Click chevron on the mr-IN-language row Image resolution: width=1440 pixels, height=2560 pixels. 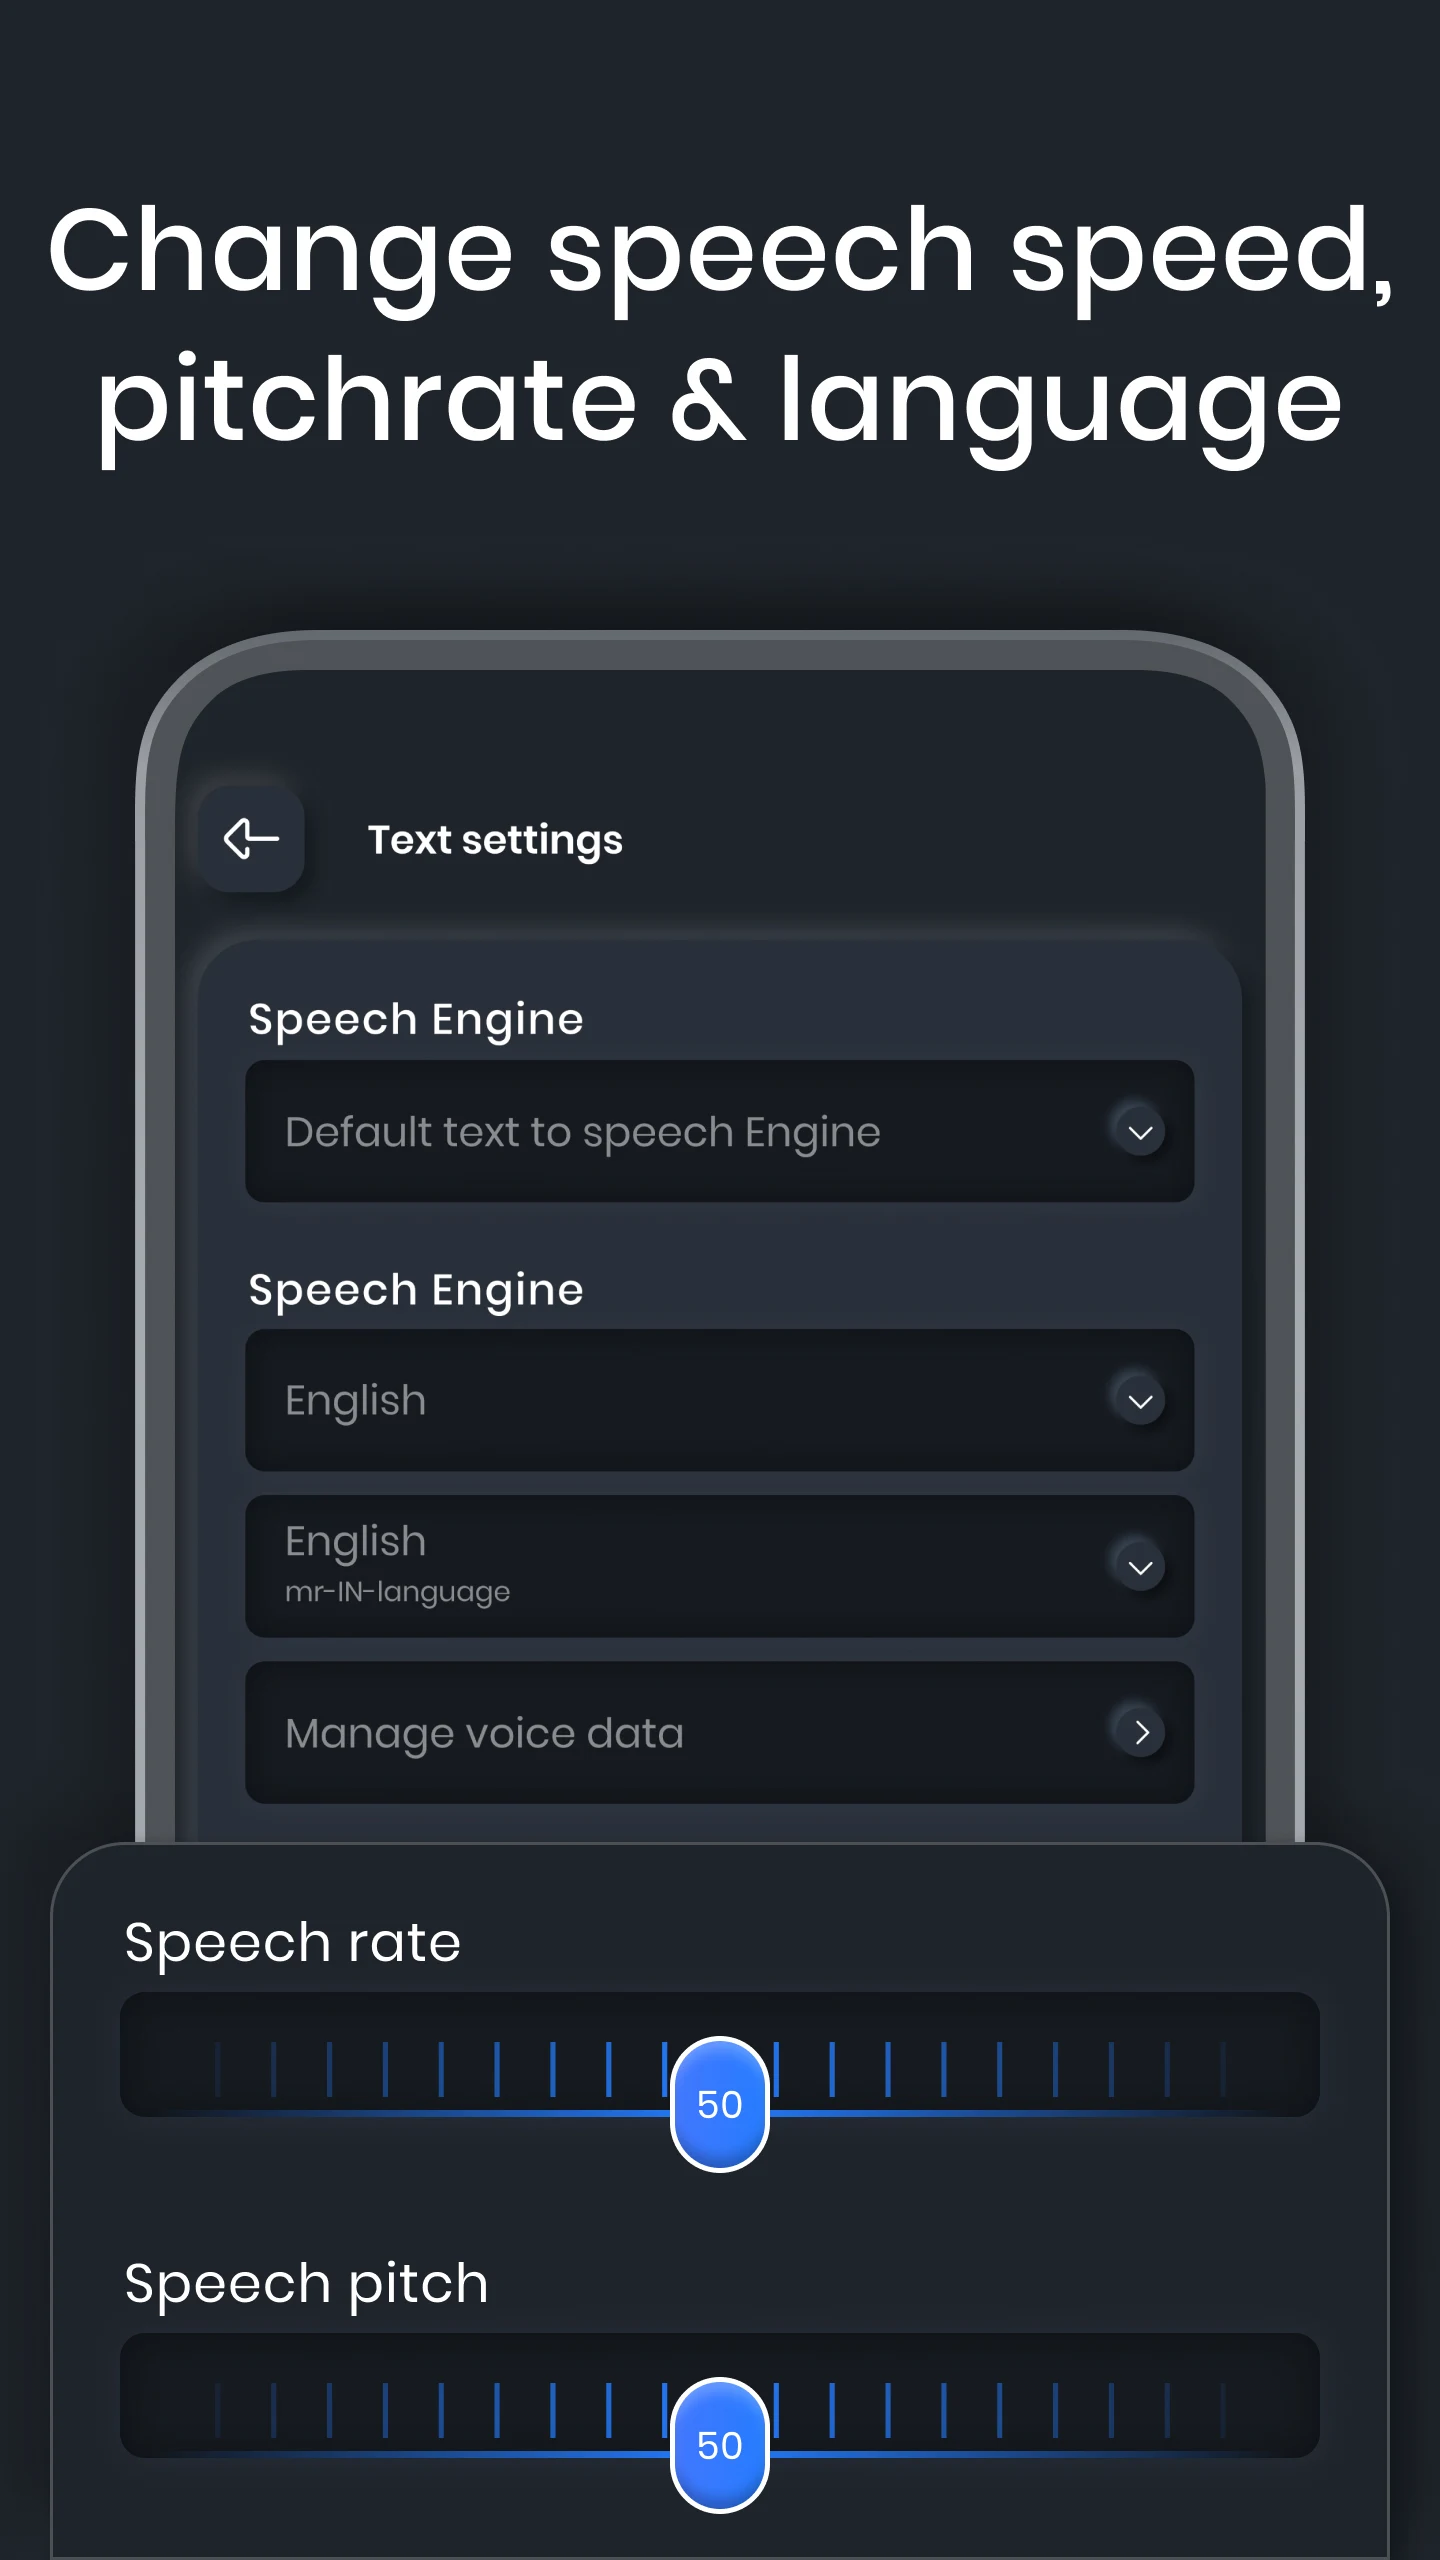(1140, 1567)
